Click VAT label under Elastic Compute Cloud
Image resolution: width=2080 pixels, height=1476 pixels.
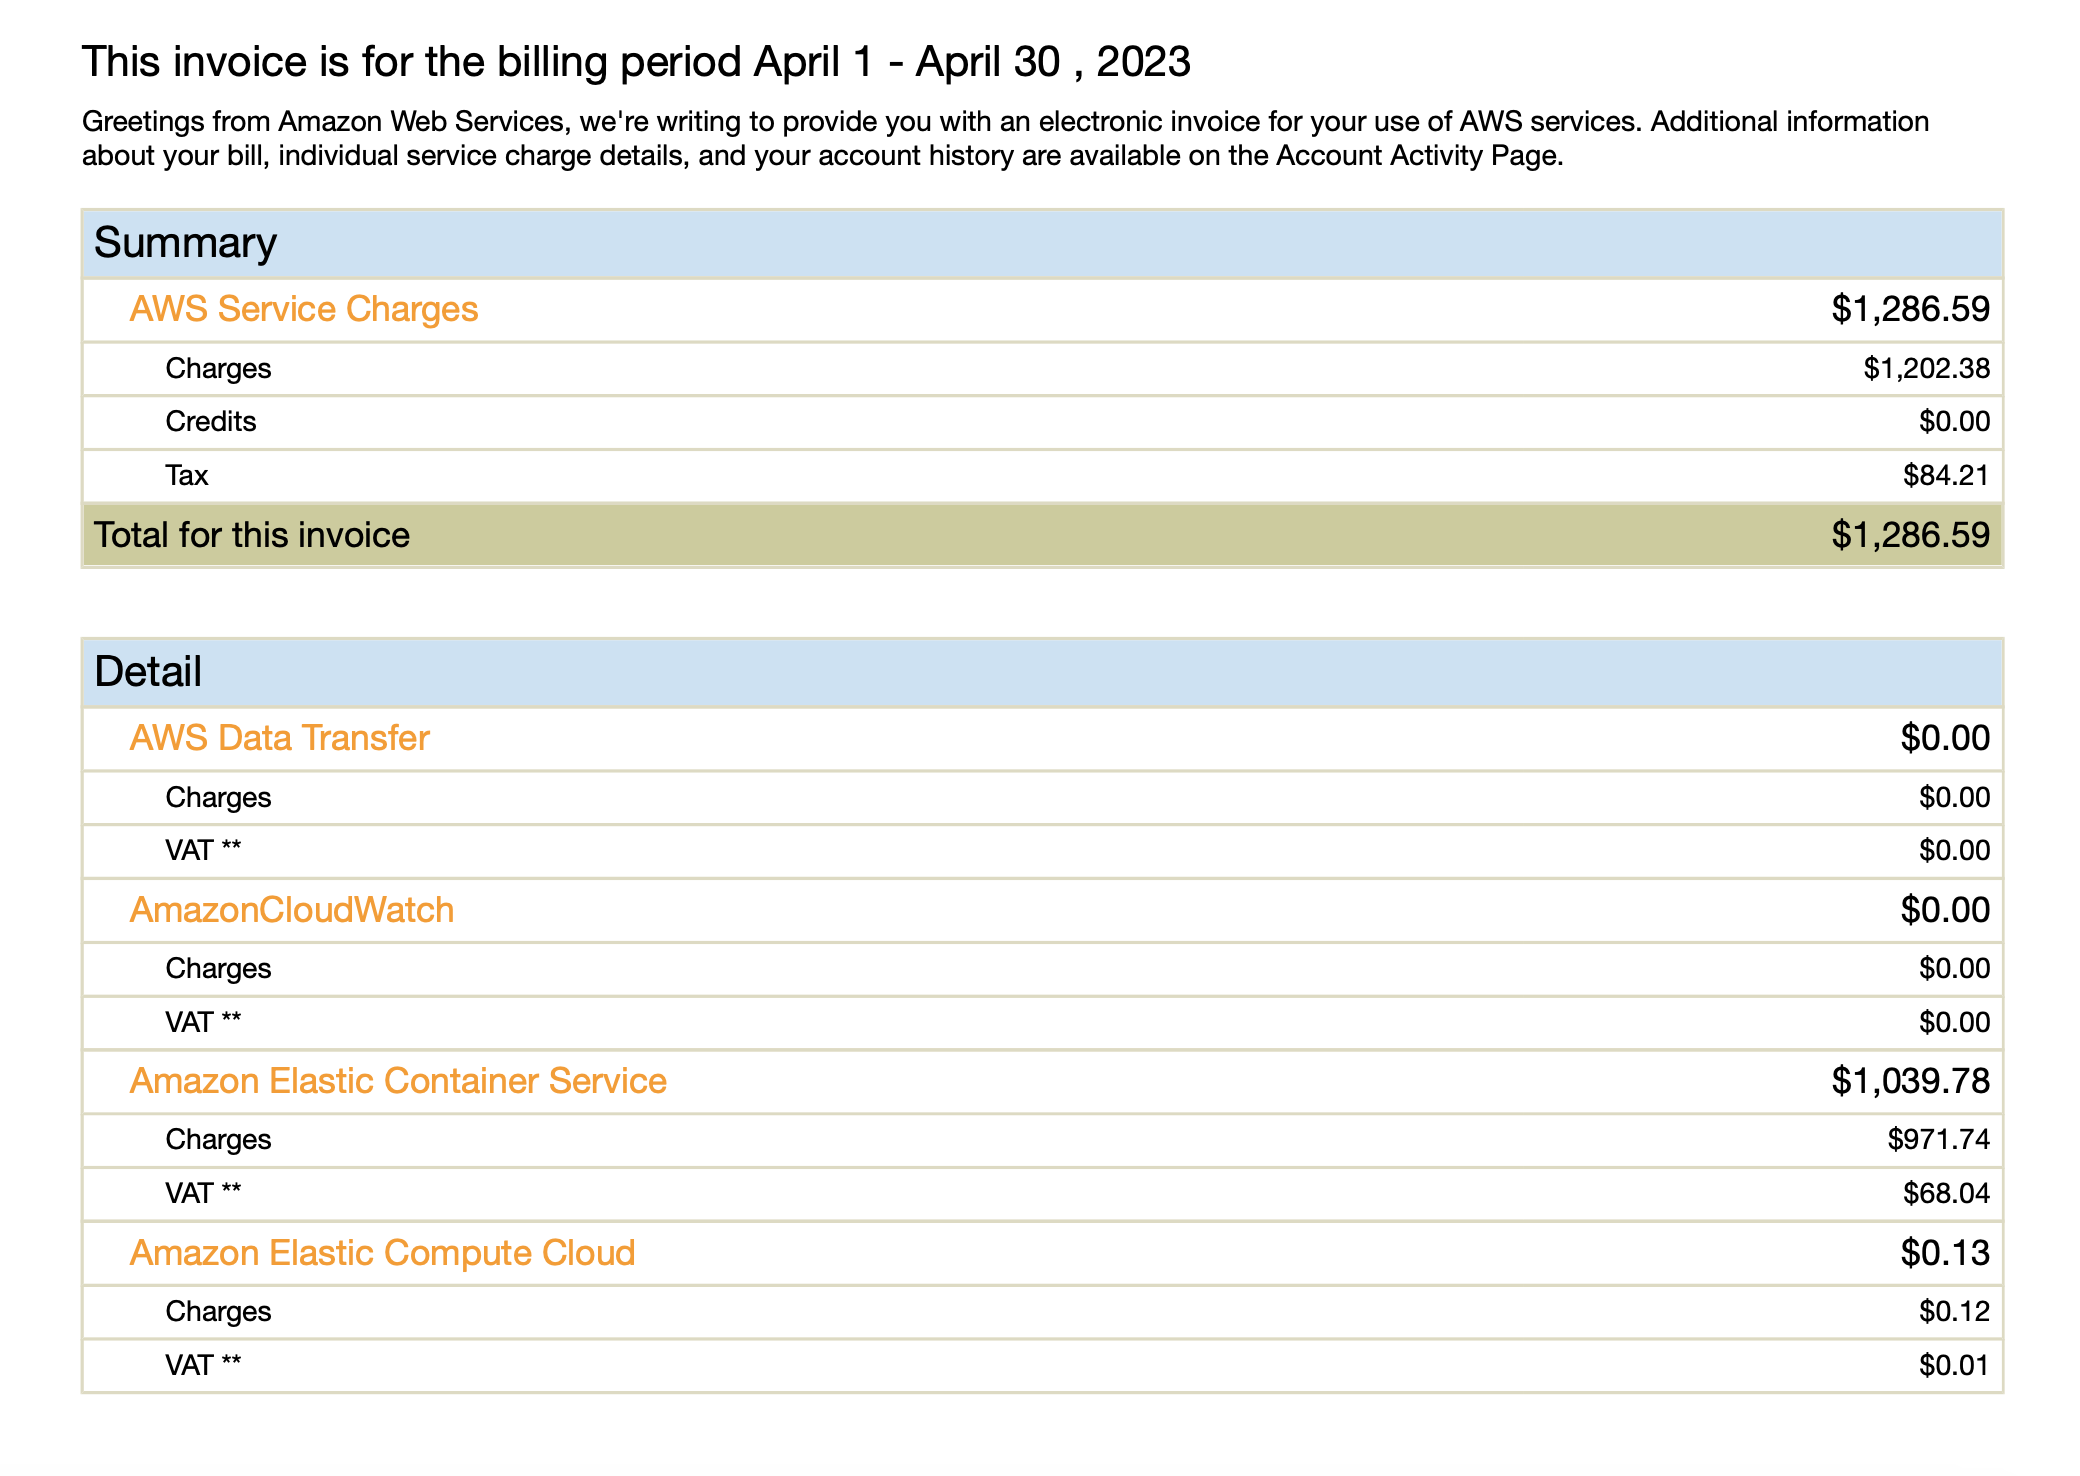[x=203, y=1366]
